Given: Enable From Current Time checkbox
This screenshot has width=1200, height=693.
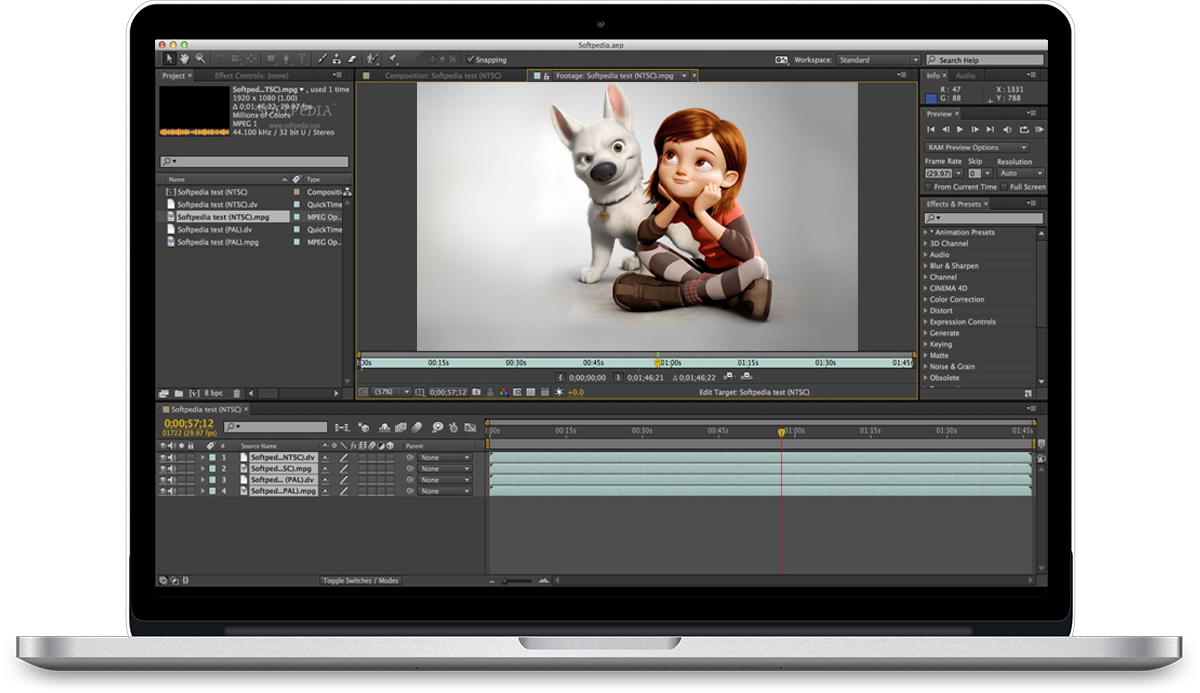Looking at the screenshot, I should click(x=929, y=187).
